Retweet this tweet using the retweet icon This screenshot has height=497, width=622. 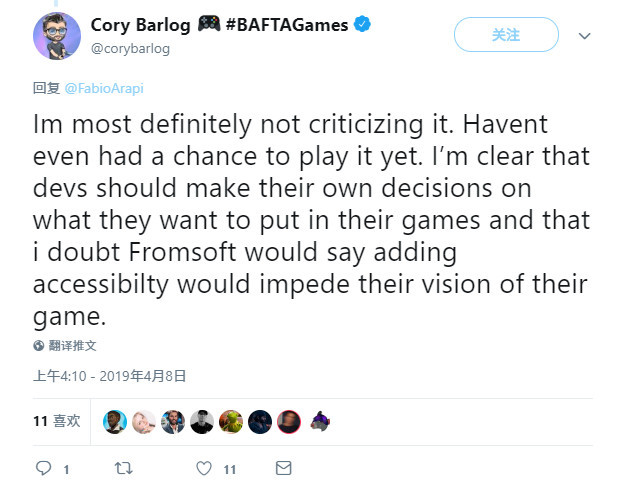124,468
